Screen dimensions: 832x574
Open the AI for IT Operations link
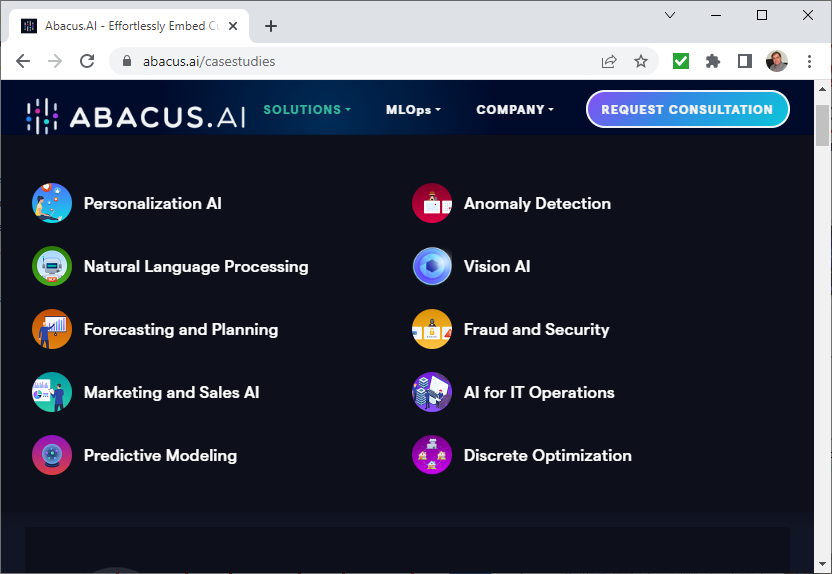point(539,392)
